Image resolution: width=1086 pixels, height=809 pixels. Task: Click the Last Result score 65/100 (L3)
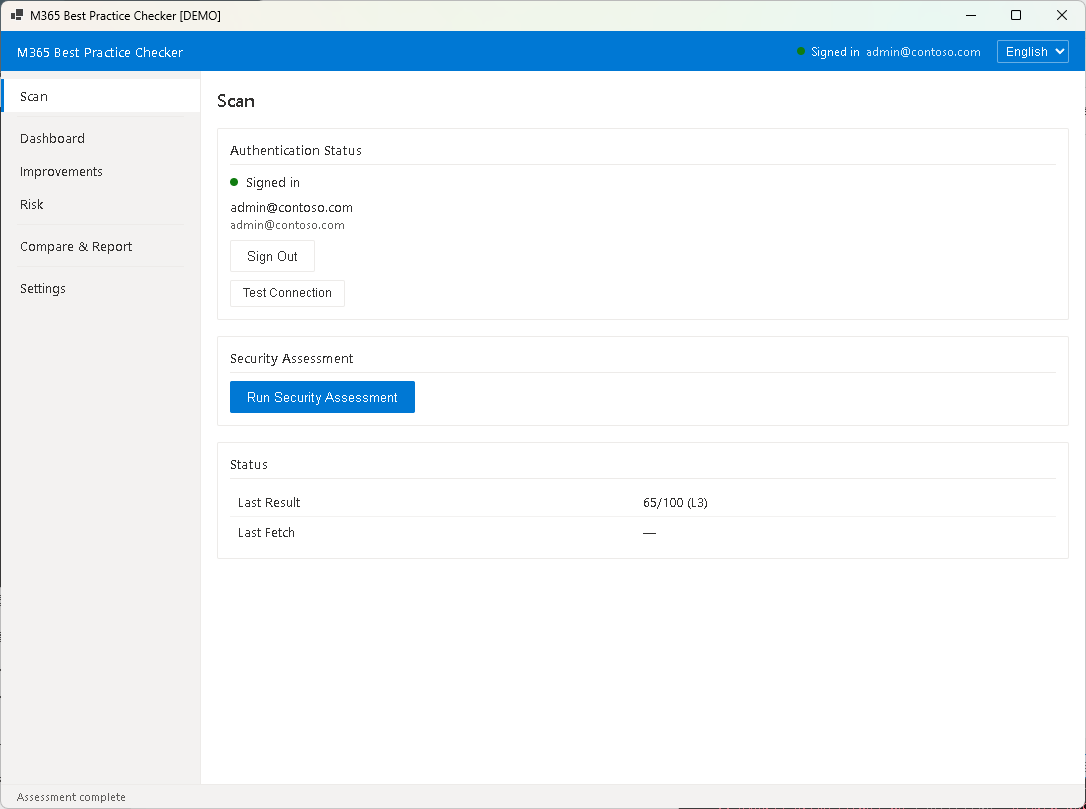[675, 503]
